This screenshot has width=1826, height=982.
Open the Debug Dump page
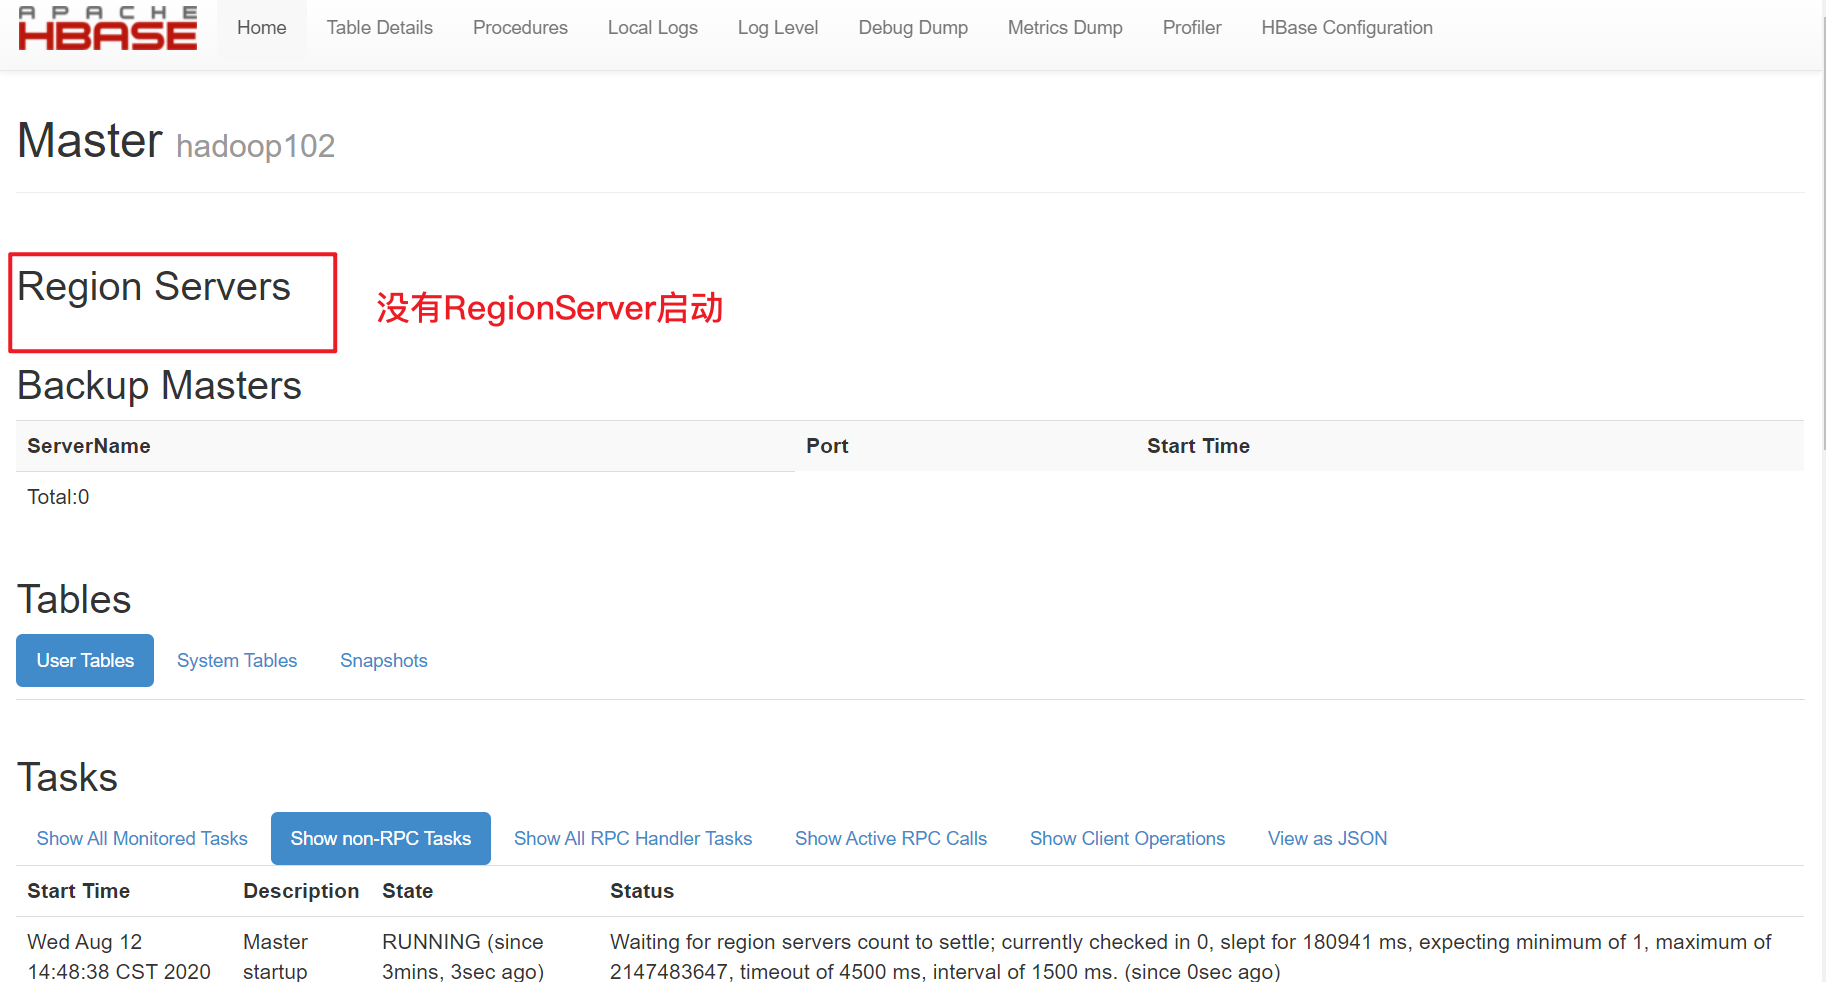coord(912,28)
